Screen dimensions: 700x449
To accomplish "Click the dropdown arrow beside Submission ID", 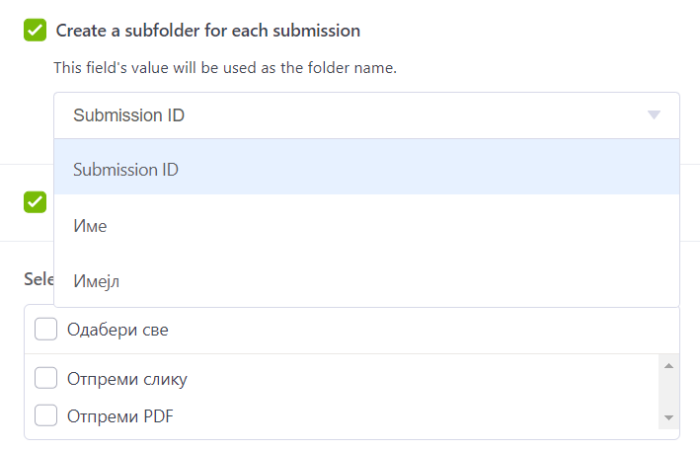I will (x=654, y=115).
